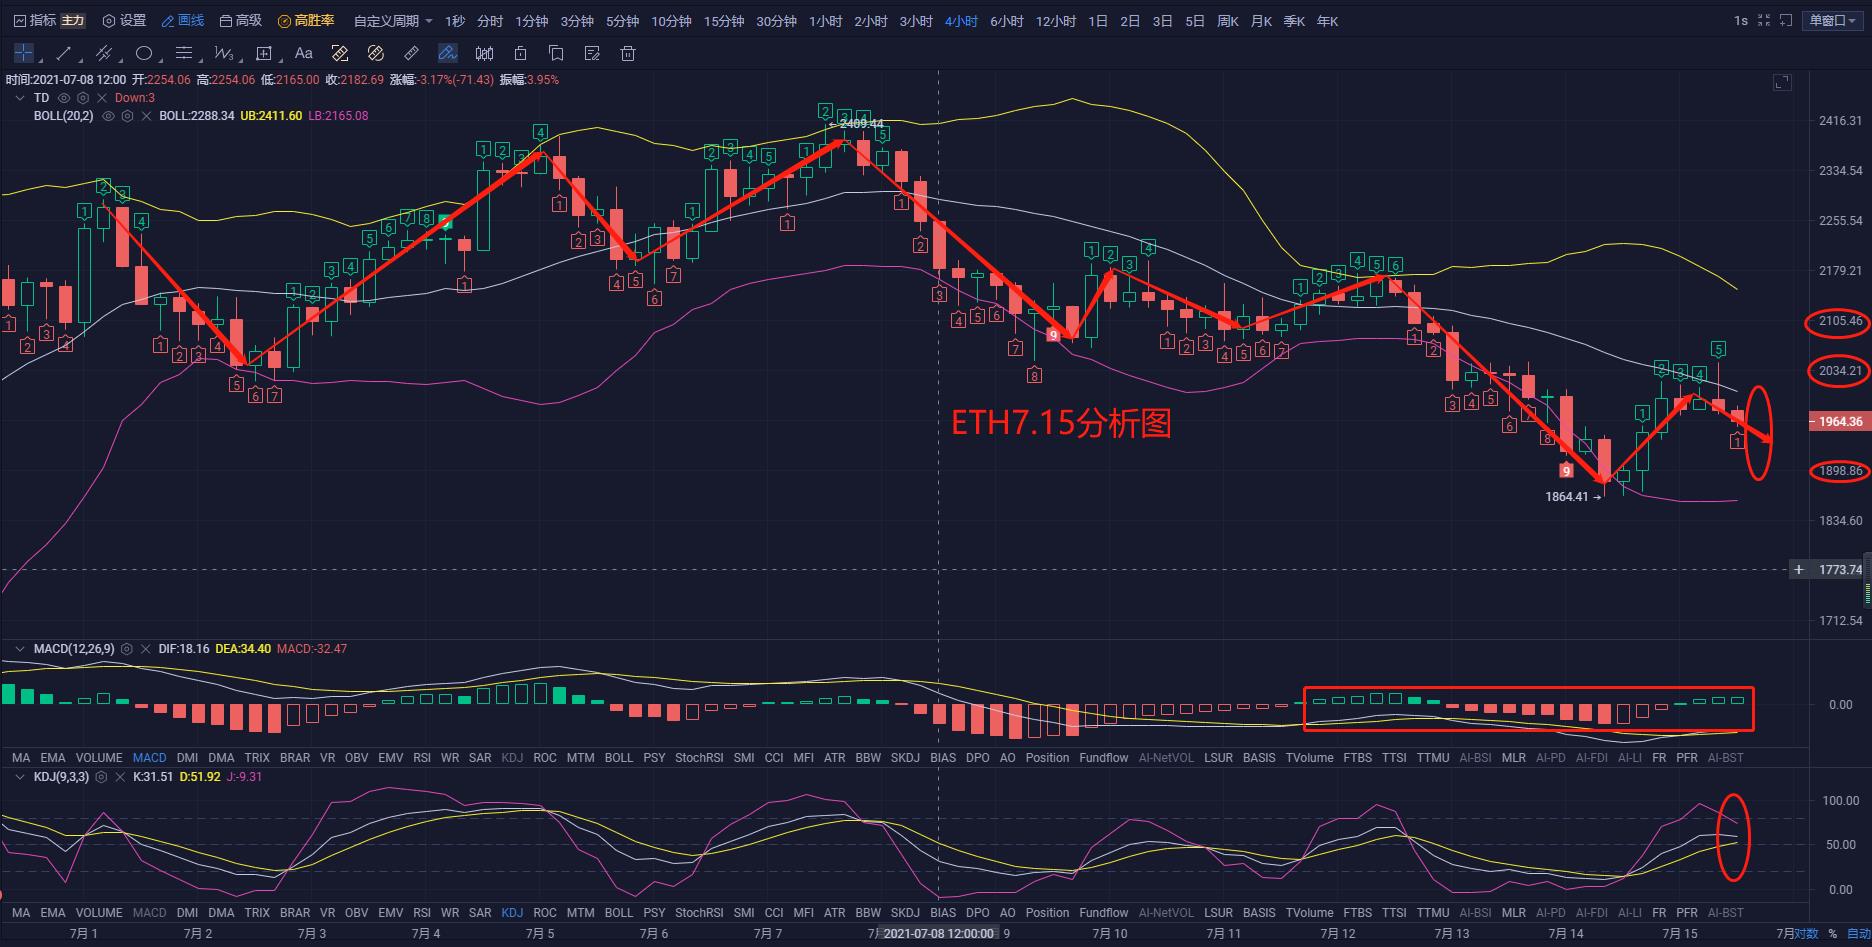
Task: Select the Aa text annotation tool
Action: click(x=304, y=53)
